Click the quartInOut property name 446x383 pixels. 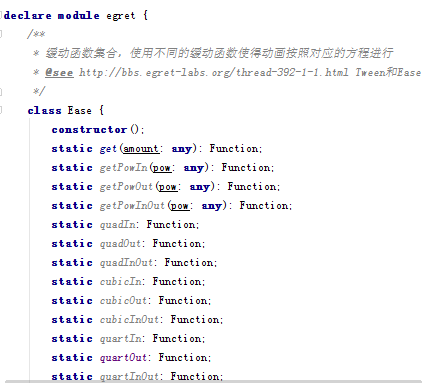point(129,376)
